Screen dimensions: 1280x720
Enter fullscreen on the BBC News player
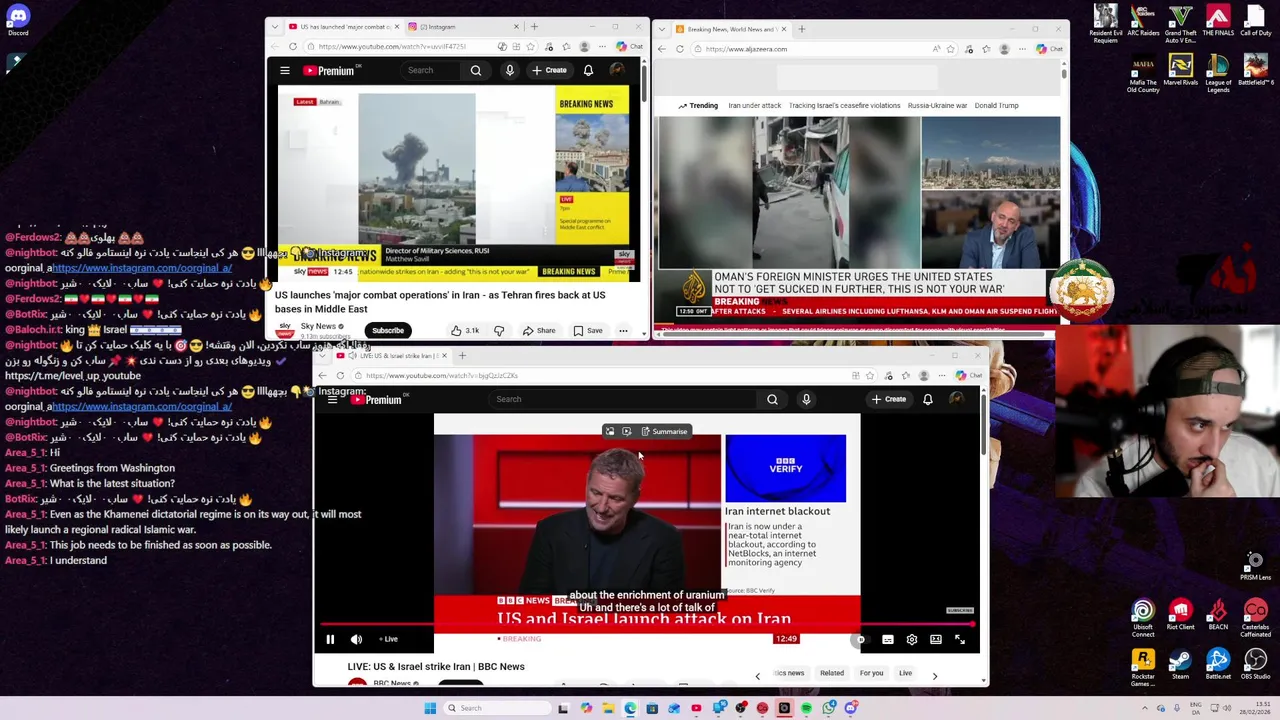coord(960,639)
